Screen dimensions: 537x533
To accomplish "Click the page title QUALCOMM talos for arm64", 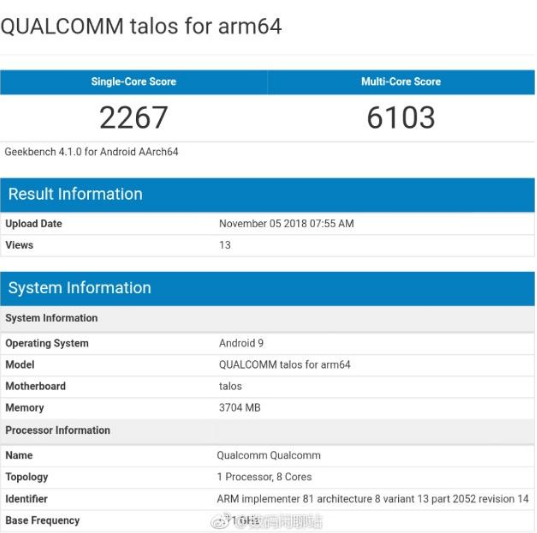I will click(x=141, y=26).
